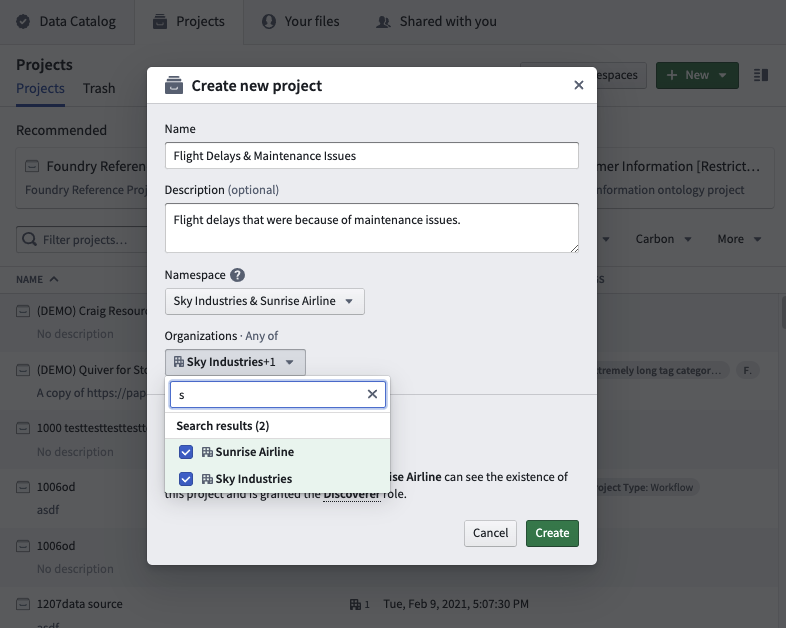Click the extremely long tag category chip
Viewport: 786px width, 628px height.
(662, 370)
